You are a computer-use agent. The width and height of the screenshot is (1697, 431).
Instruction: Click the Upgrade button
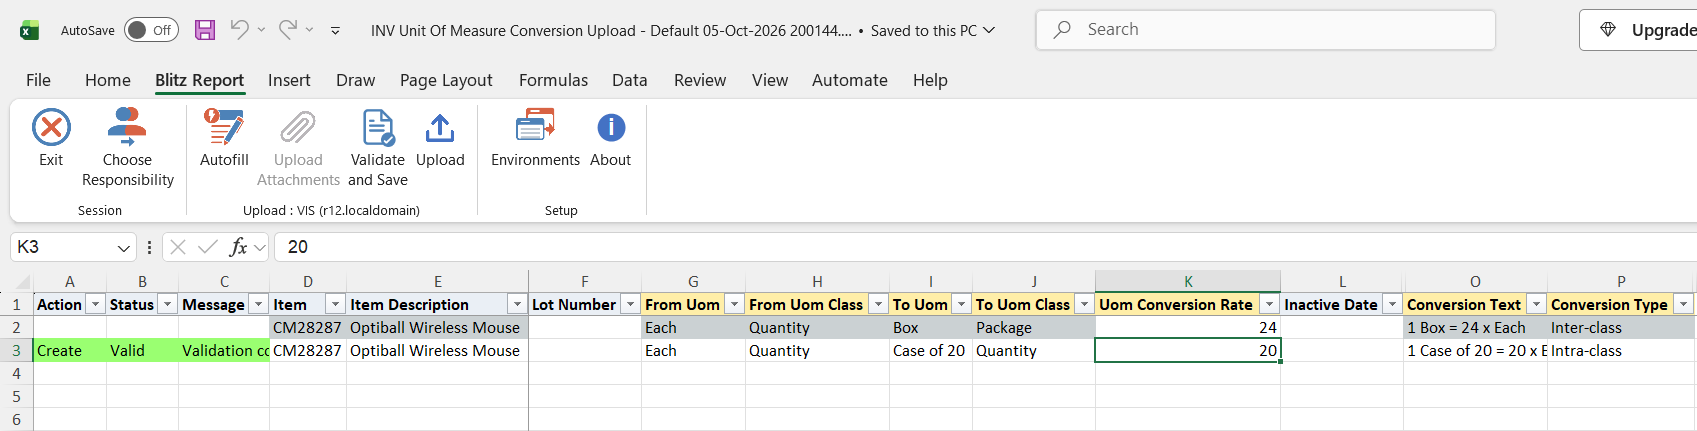click(x=1638, y=30)
